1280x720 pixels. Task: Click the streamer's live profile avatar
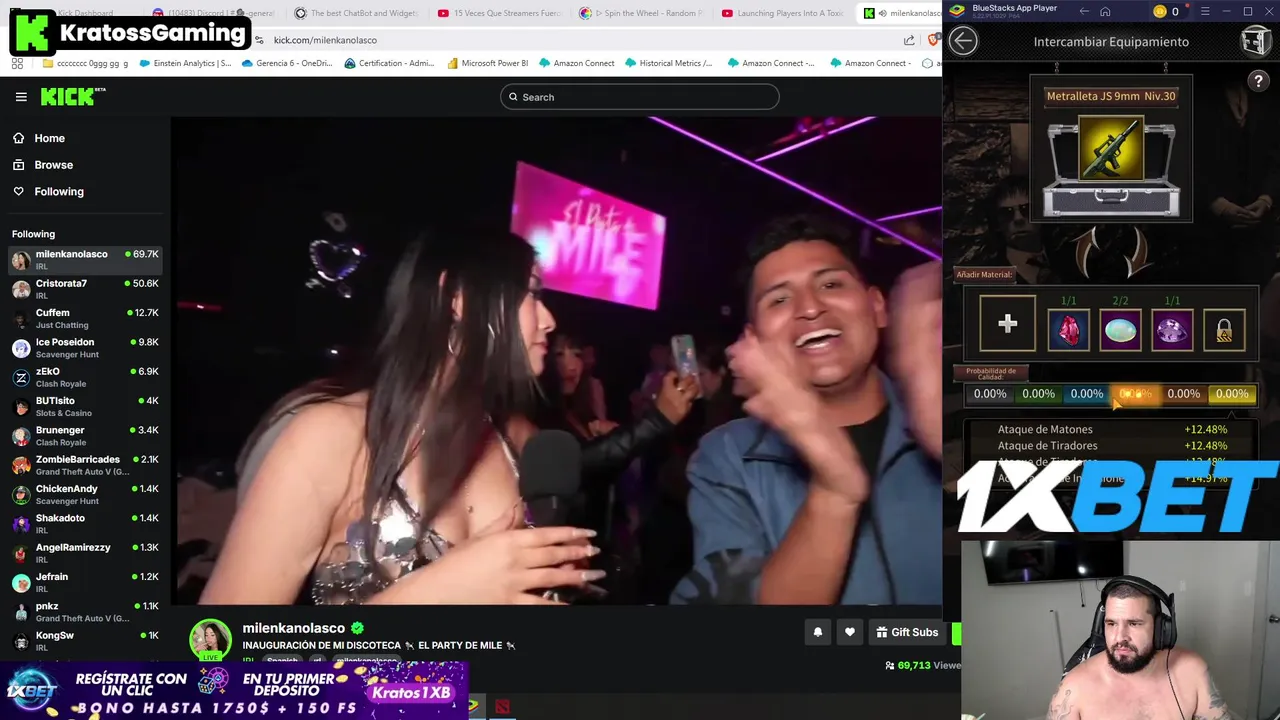tap(211, 640)
